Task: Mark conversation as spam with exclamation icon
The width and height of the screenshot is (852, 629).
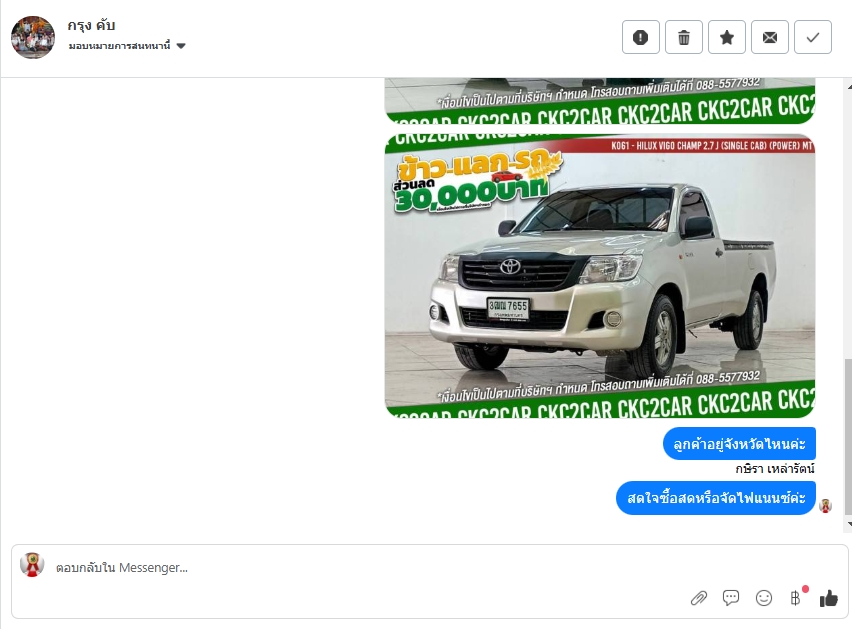Action: coord(641,37)
